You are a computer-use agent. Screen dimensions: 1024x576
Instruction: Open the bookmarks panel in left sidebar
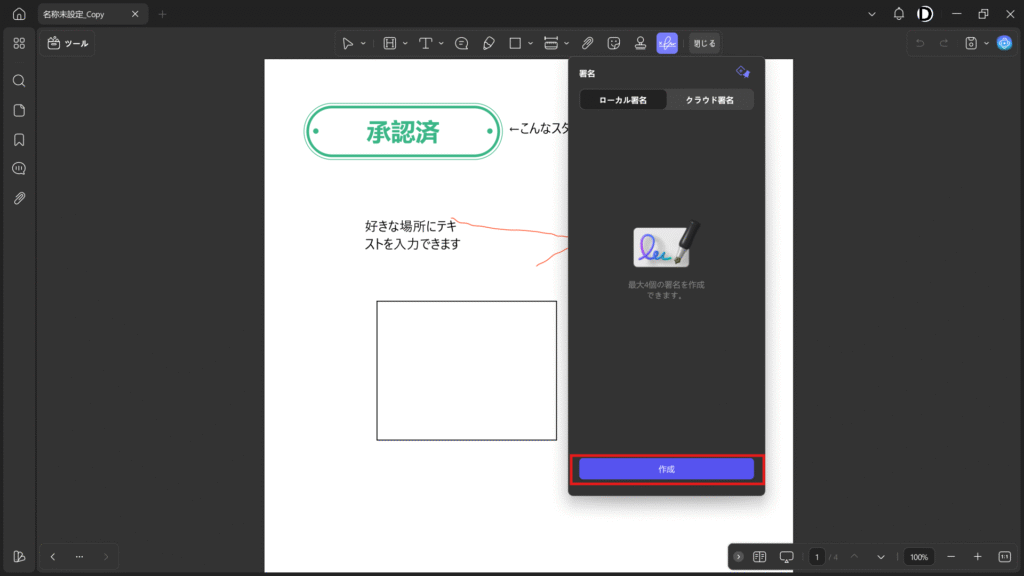click(x=19, y=139)
